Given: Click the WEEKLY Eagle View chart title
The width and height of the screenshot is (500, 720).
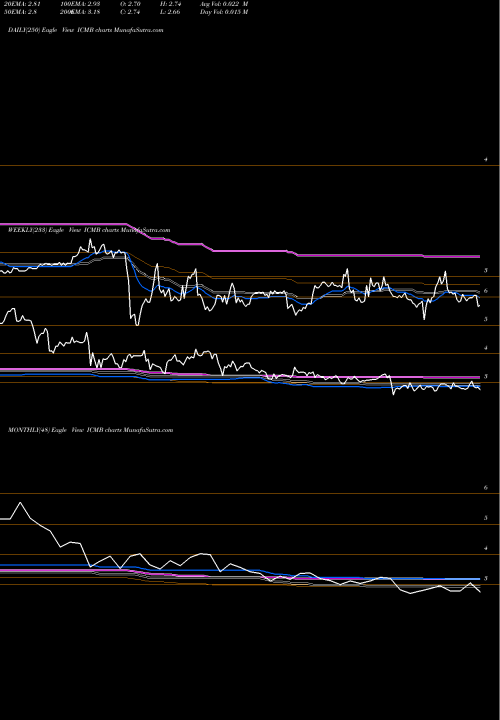Looking at the screenshot, I should tap(89, 230).
